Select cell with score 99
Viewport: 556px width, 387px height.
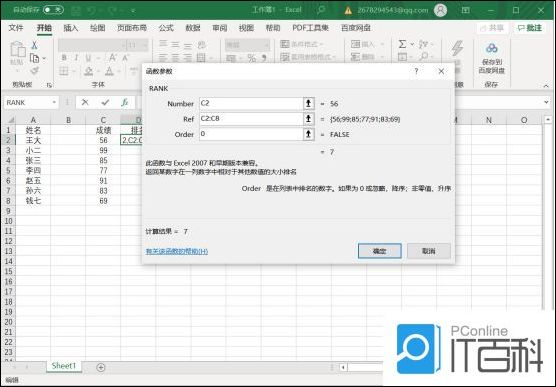103,150
